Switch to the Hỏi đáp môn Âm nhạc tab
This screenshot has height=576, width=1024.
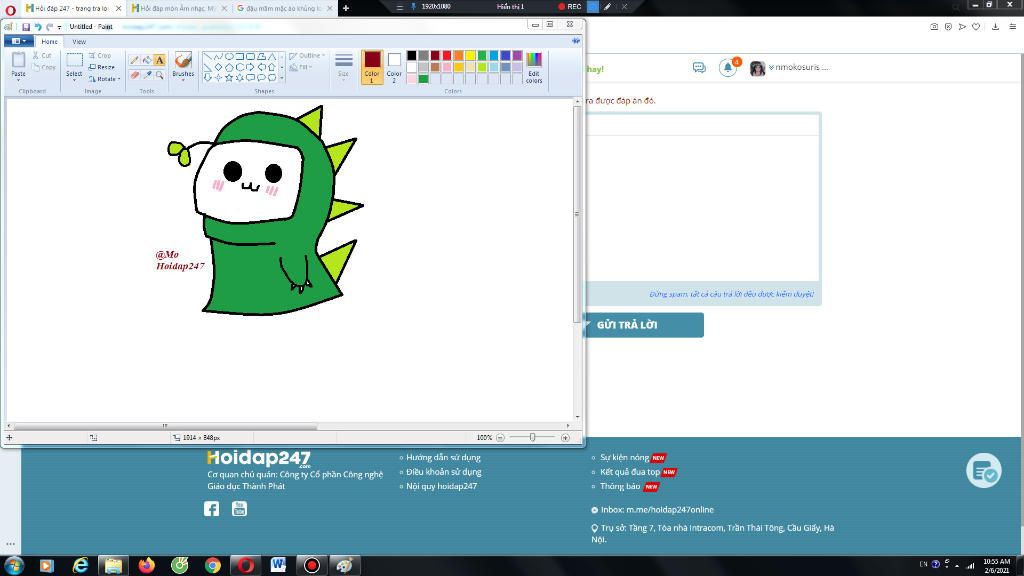click(179, 8)
